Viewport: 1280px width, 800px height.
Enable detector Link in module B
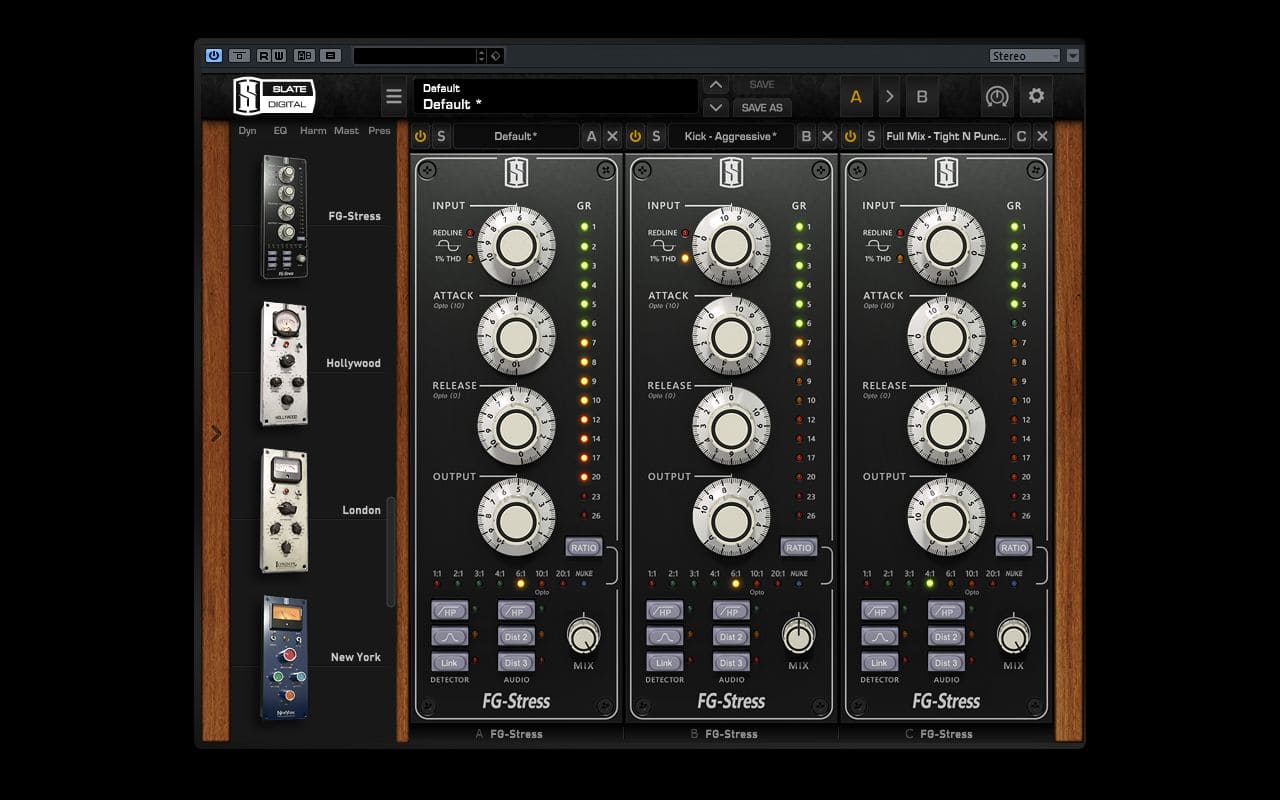point(664,662)
